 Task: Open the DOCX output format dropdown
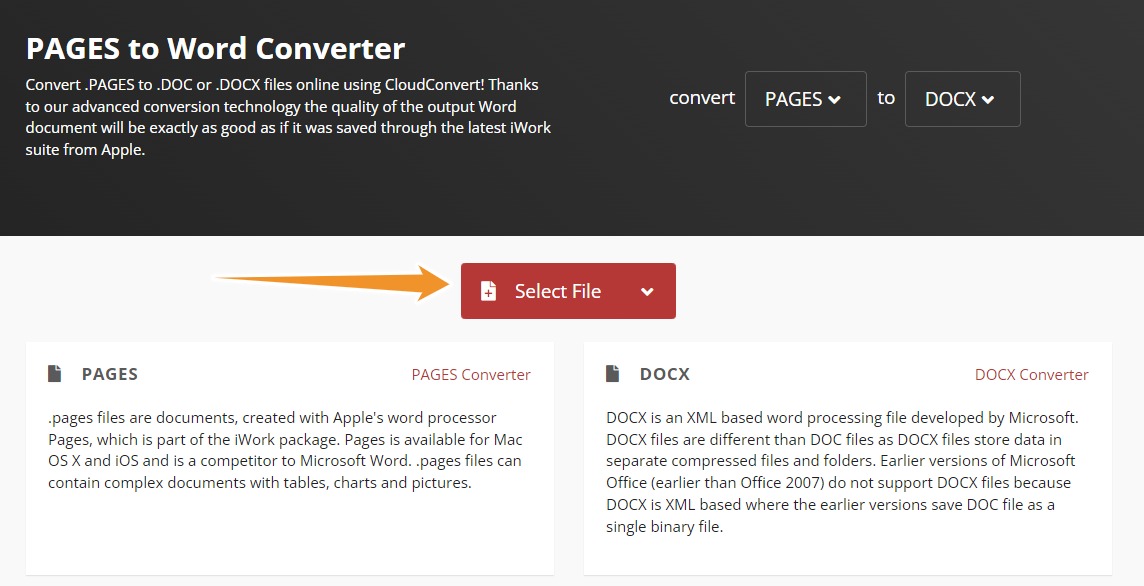(x=961, y=98)
